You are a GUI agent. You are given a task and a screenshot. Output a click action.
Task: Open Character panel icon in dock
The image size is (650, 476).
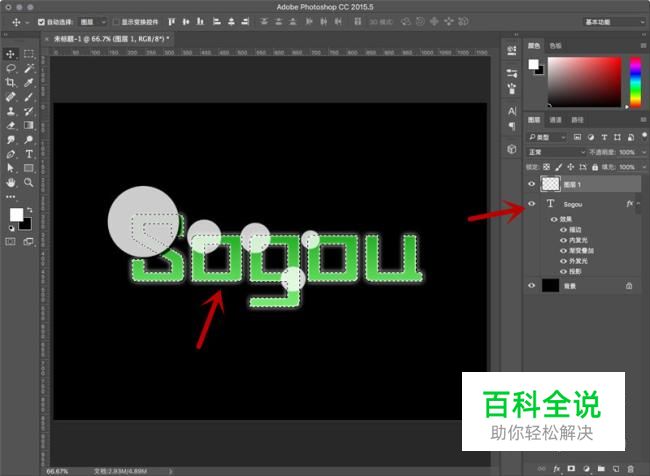(512, 111)
